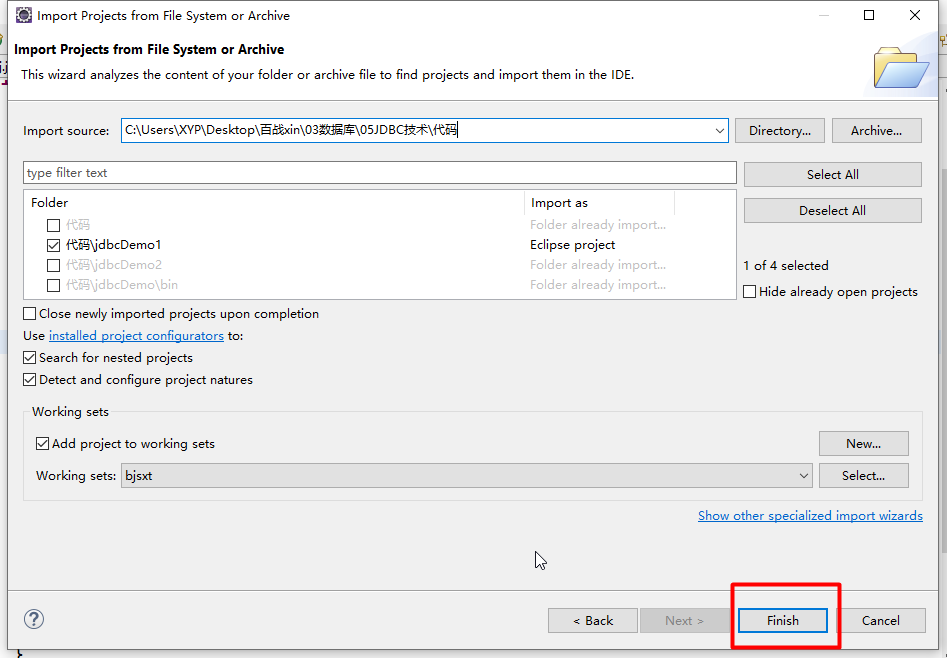Go to previous page with Back
Screen dimensions: 947x658
[x=592, y=621]
